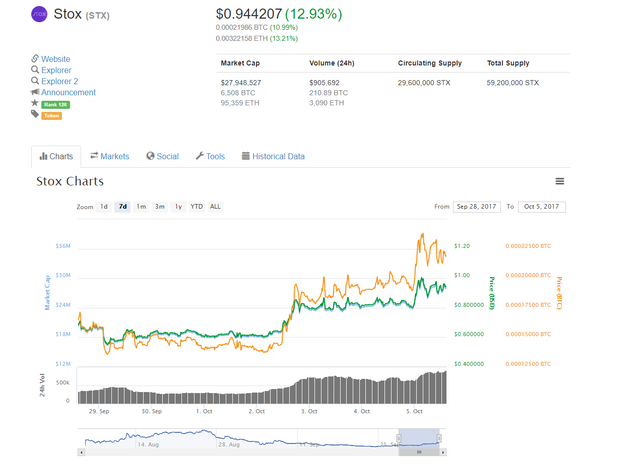The width and height of the screenshot is (640, 464).
Task: Click the left range handle on navigator
Action: click(399, 438)
